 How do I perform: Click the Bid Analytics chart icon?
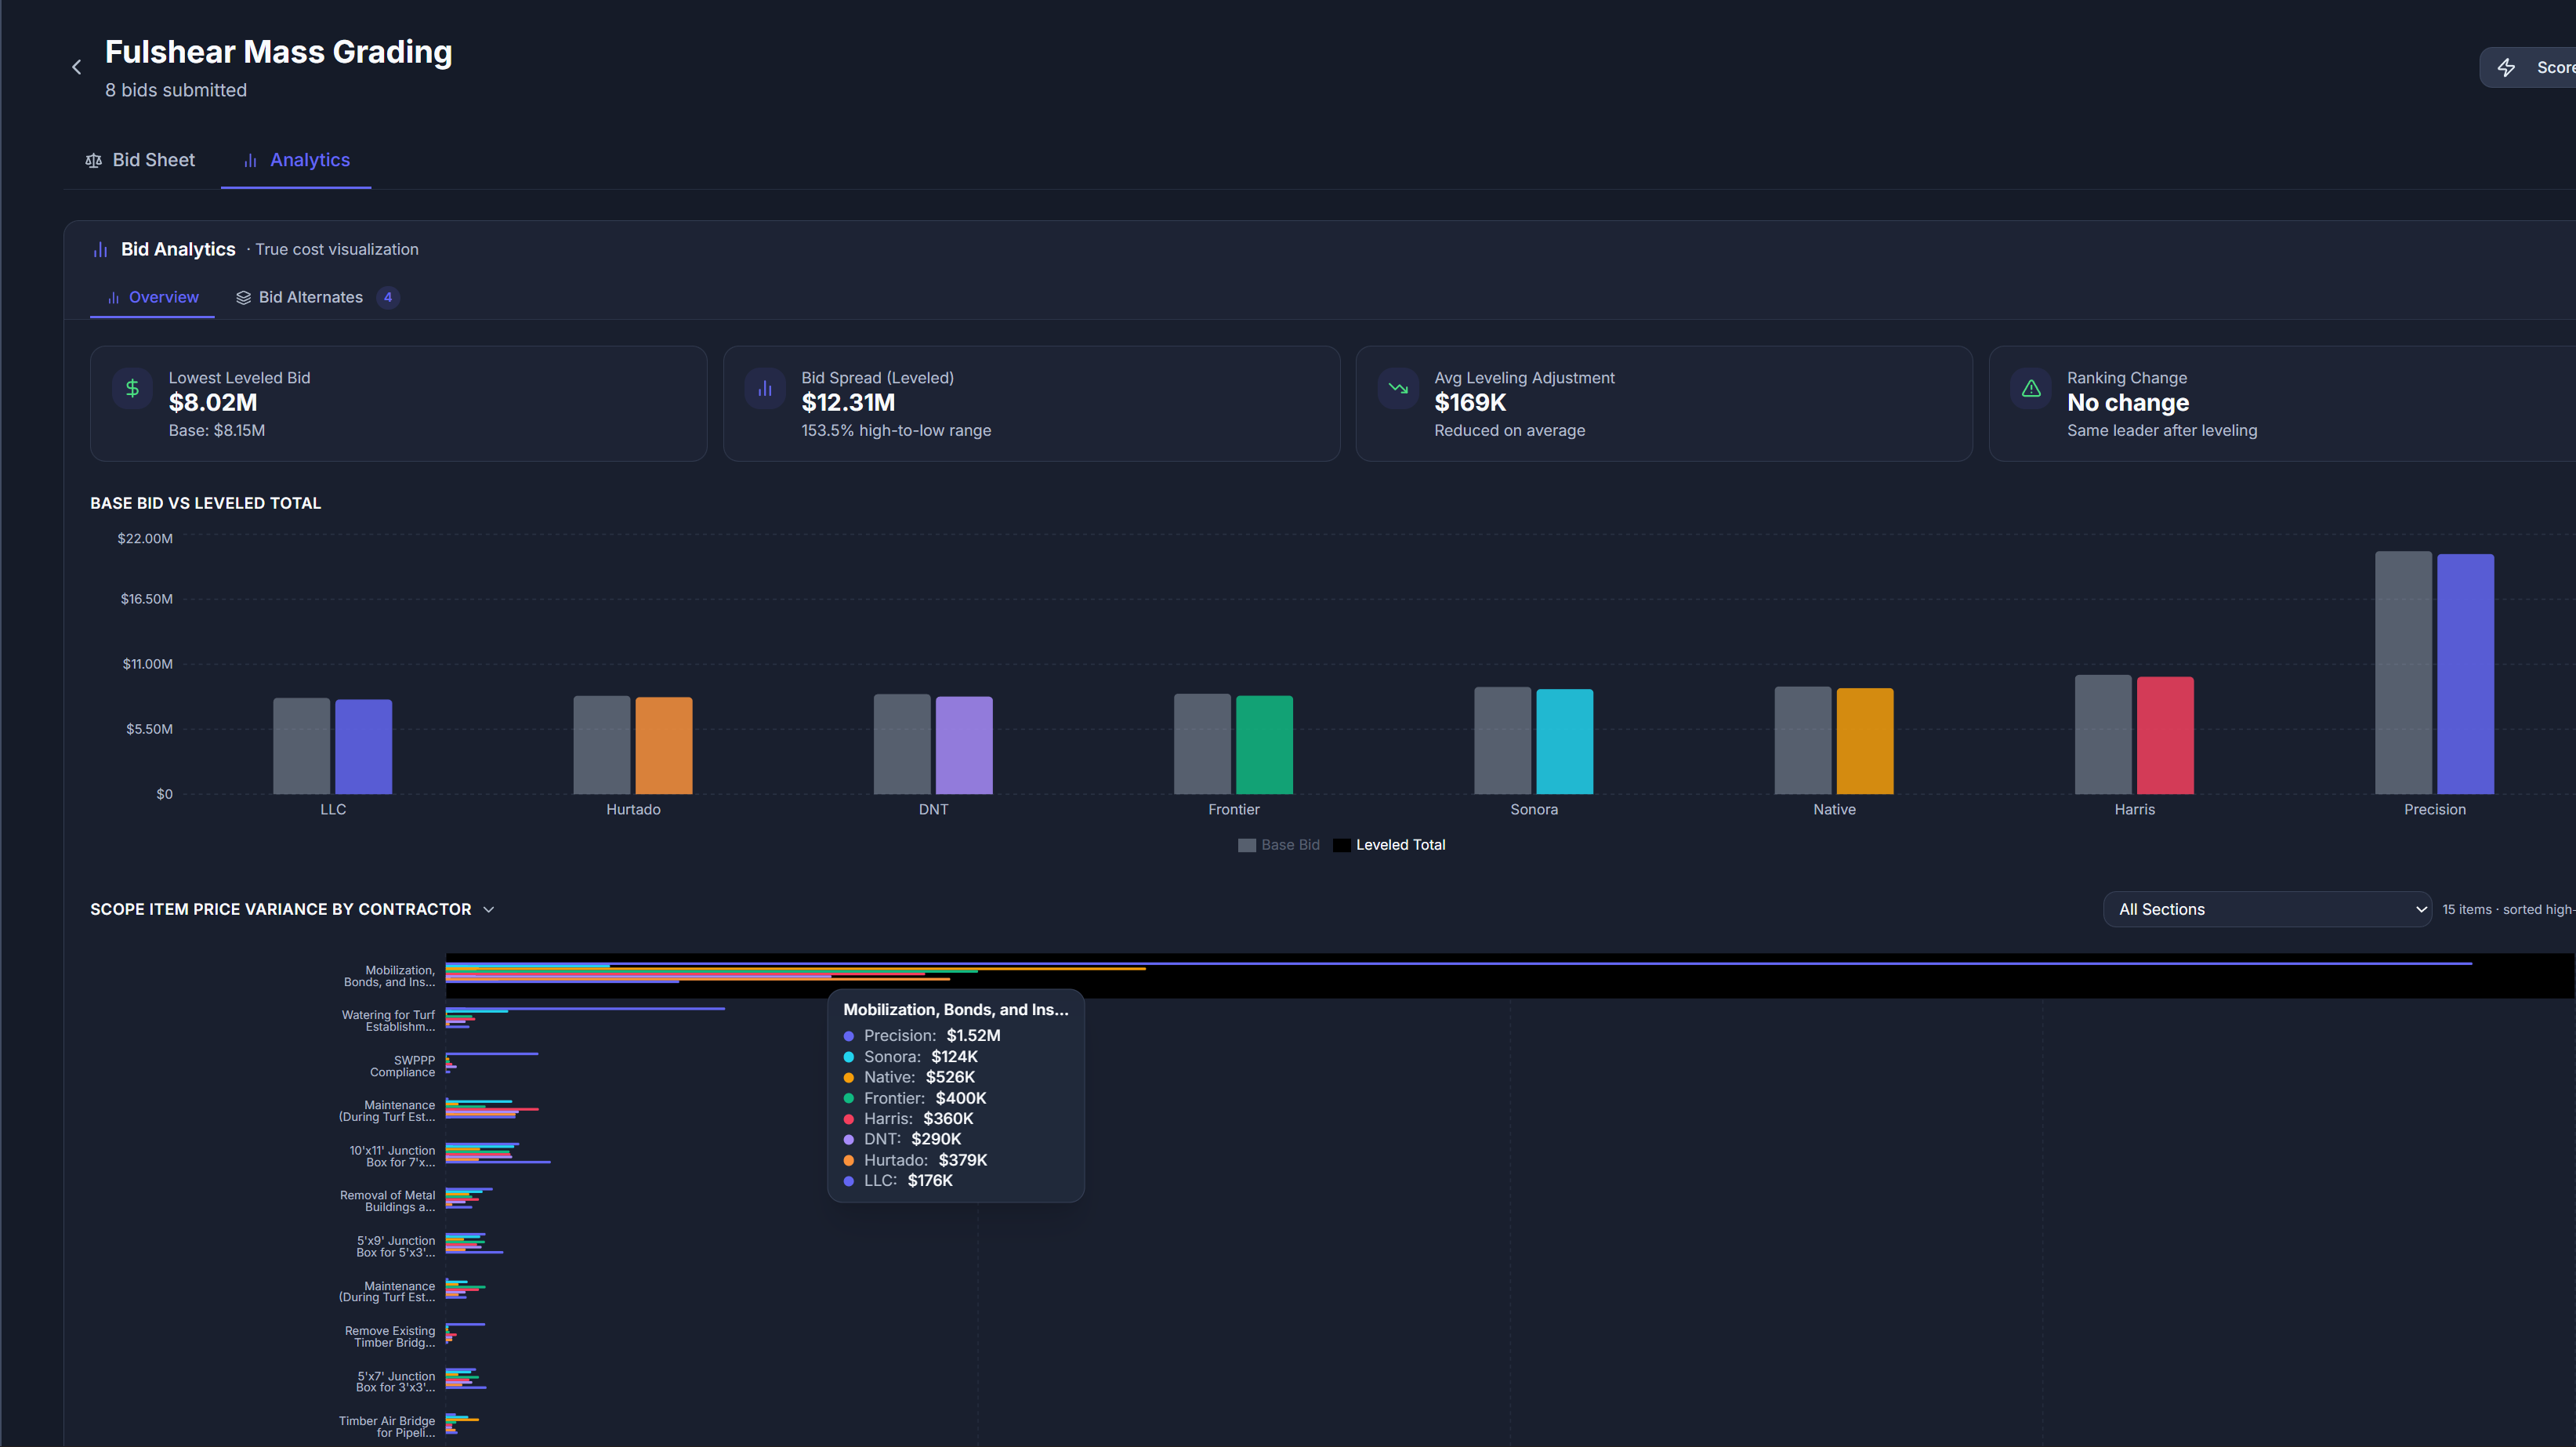(100, 249)
